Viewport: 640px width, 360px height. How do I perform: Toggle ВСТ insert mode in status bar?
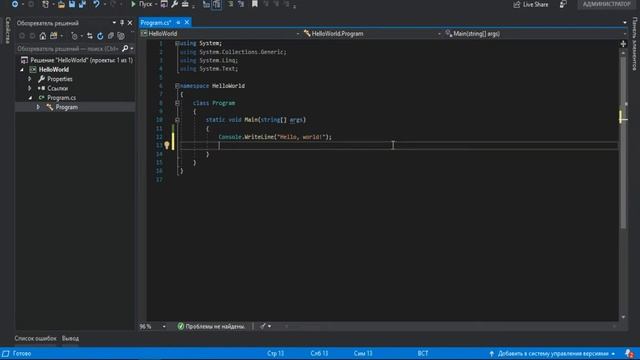[423, 353]
